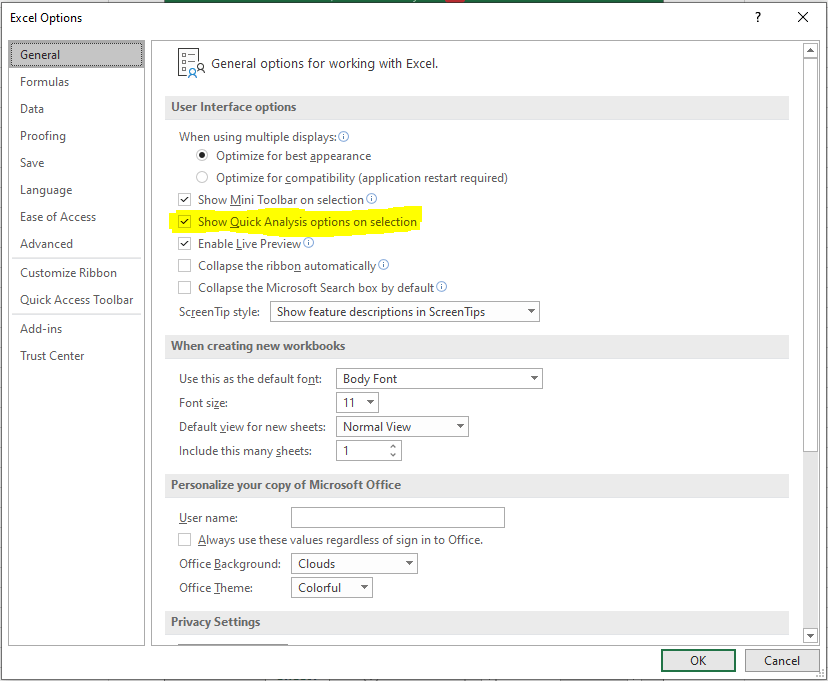The height and width of the screenshot is (681, 828).
Task: Open the Customize Ribbon category
Action: pos(77,273)
